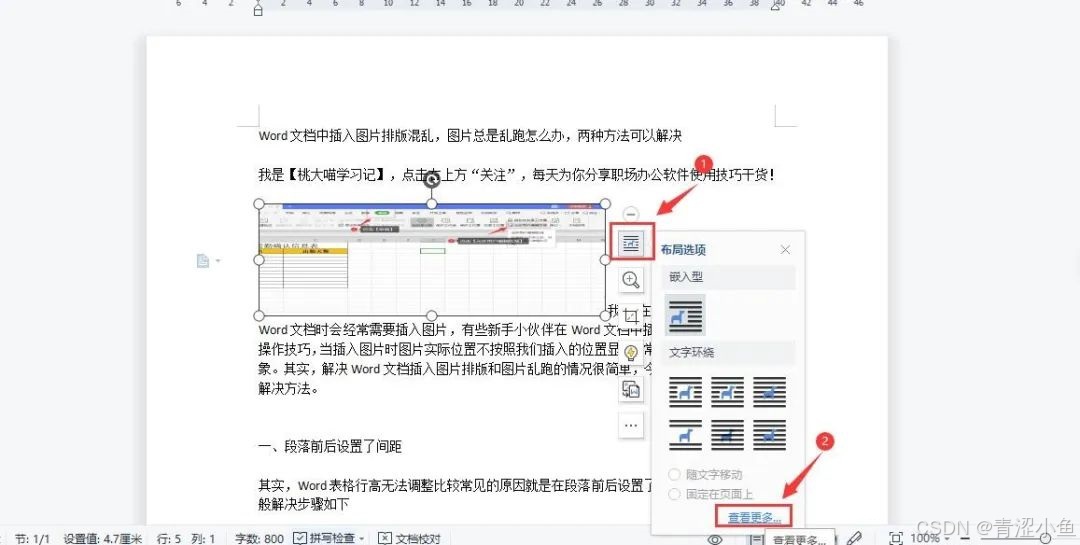Select the through text wrap icon
This screenshot has height=545, width=1080.
tap(769, 392)
